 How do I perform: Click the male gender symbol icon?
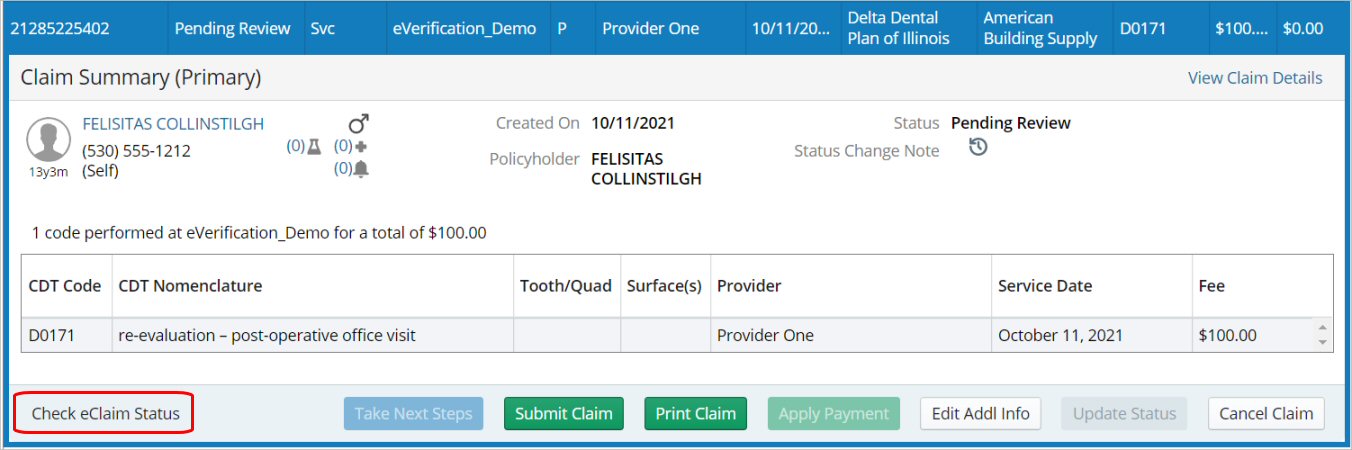[x=358, y=124]
